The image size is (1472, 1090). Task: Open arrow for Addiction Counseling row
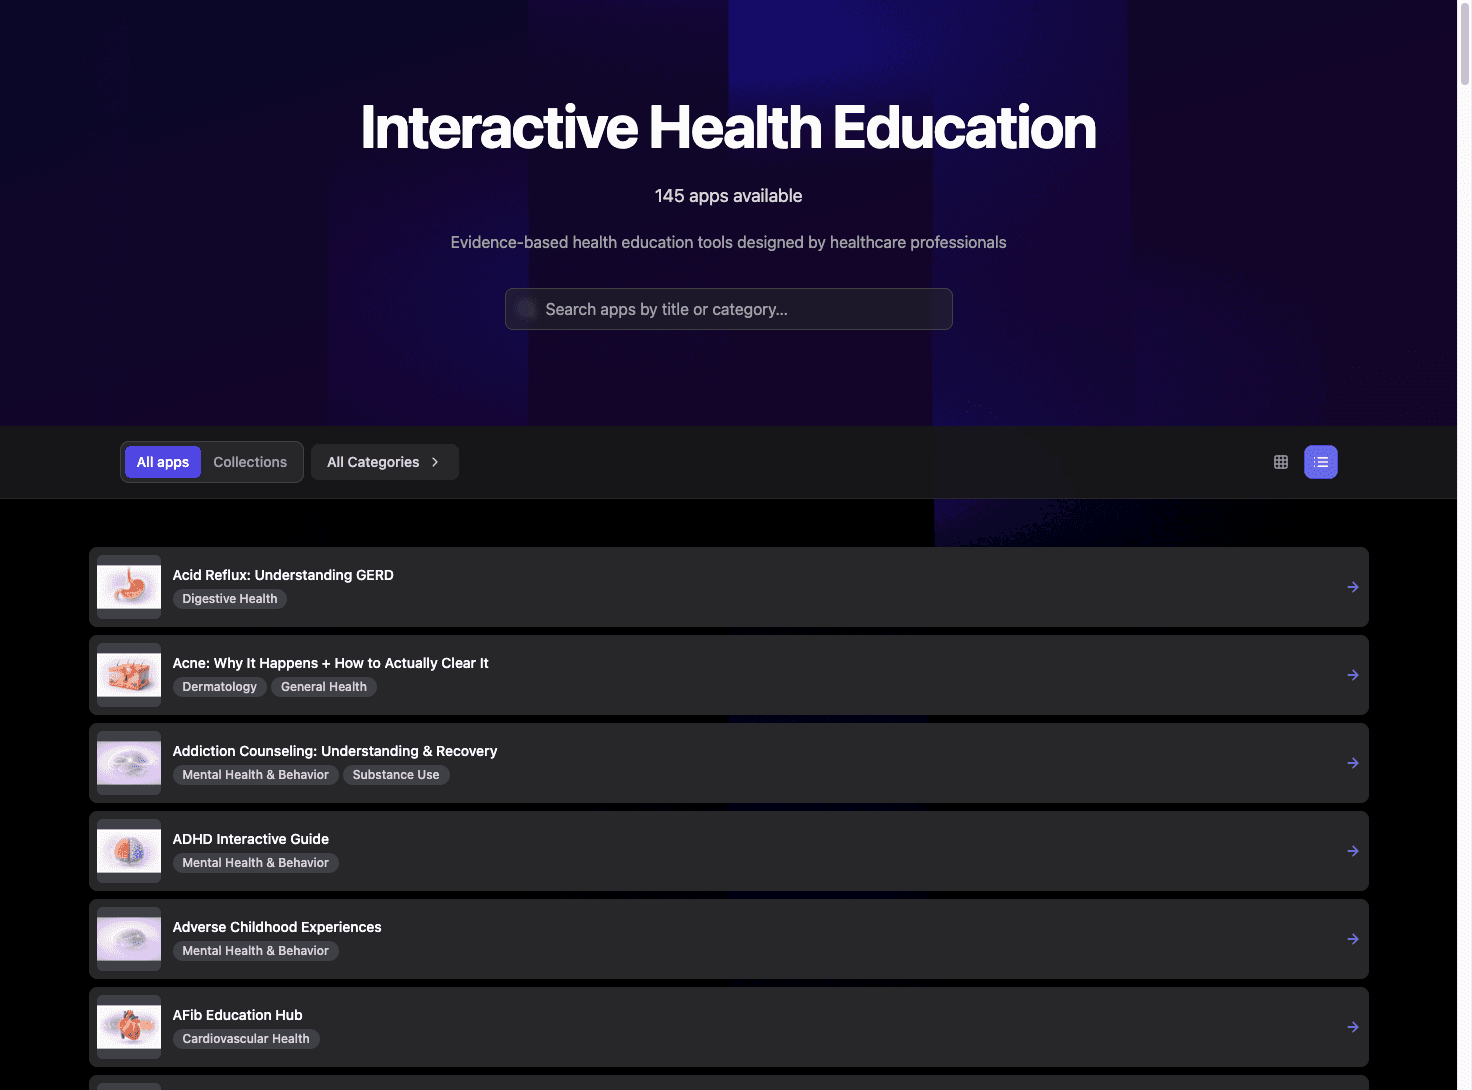point(1352,763)
